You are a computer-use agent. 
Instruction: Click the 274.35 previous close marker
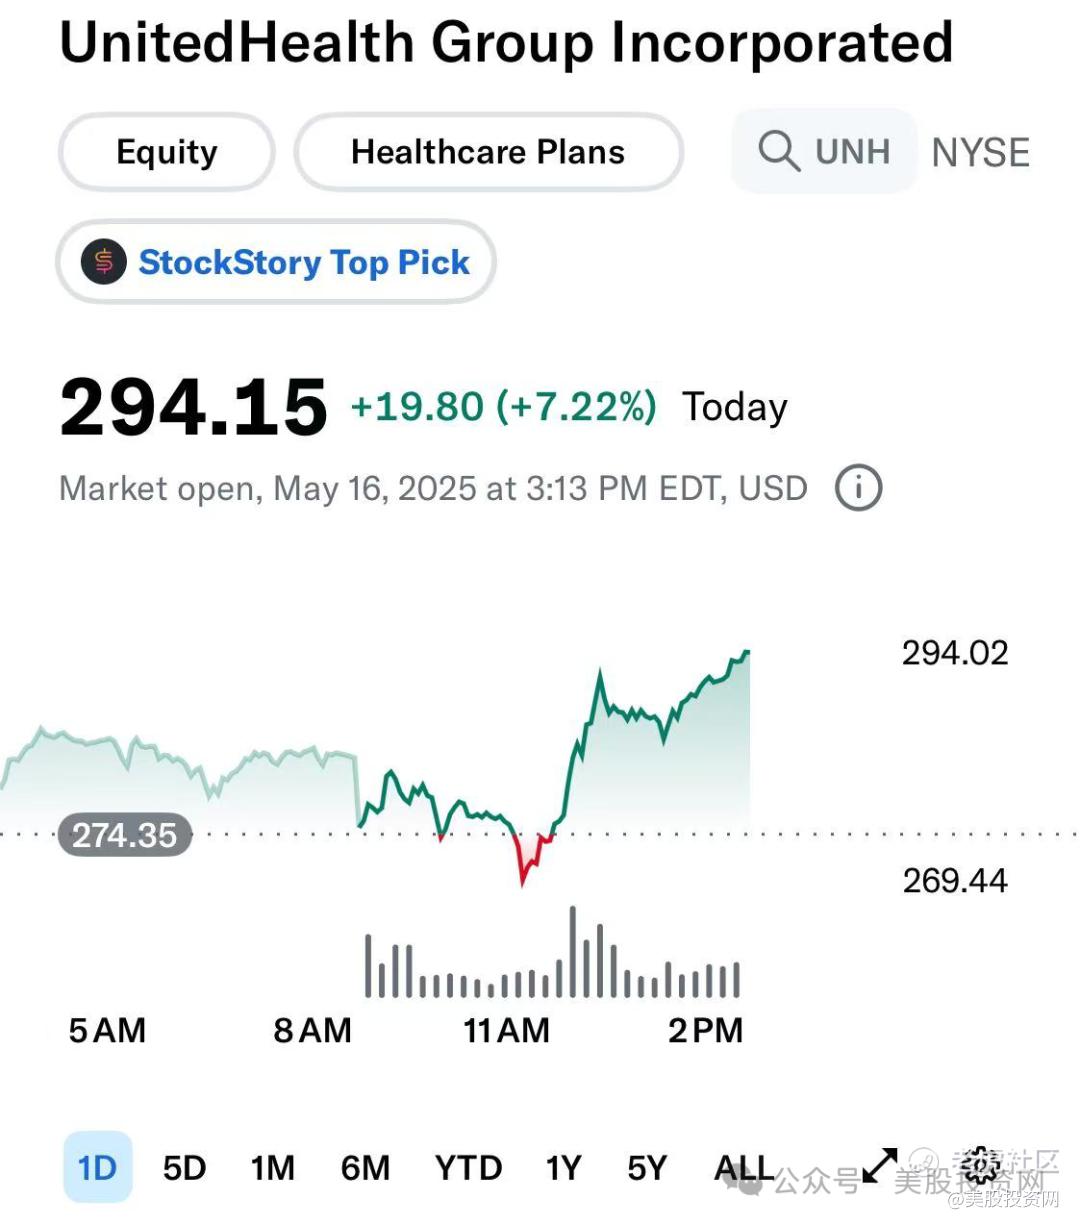125,835
